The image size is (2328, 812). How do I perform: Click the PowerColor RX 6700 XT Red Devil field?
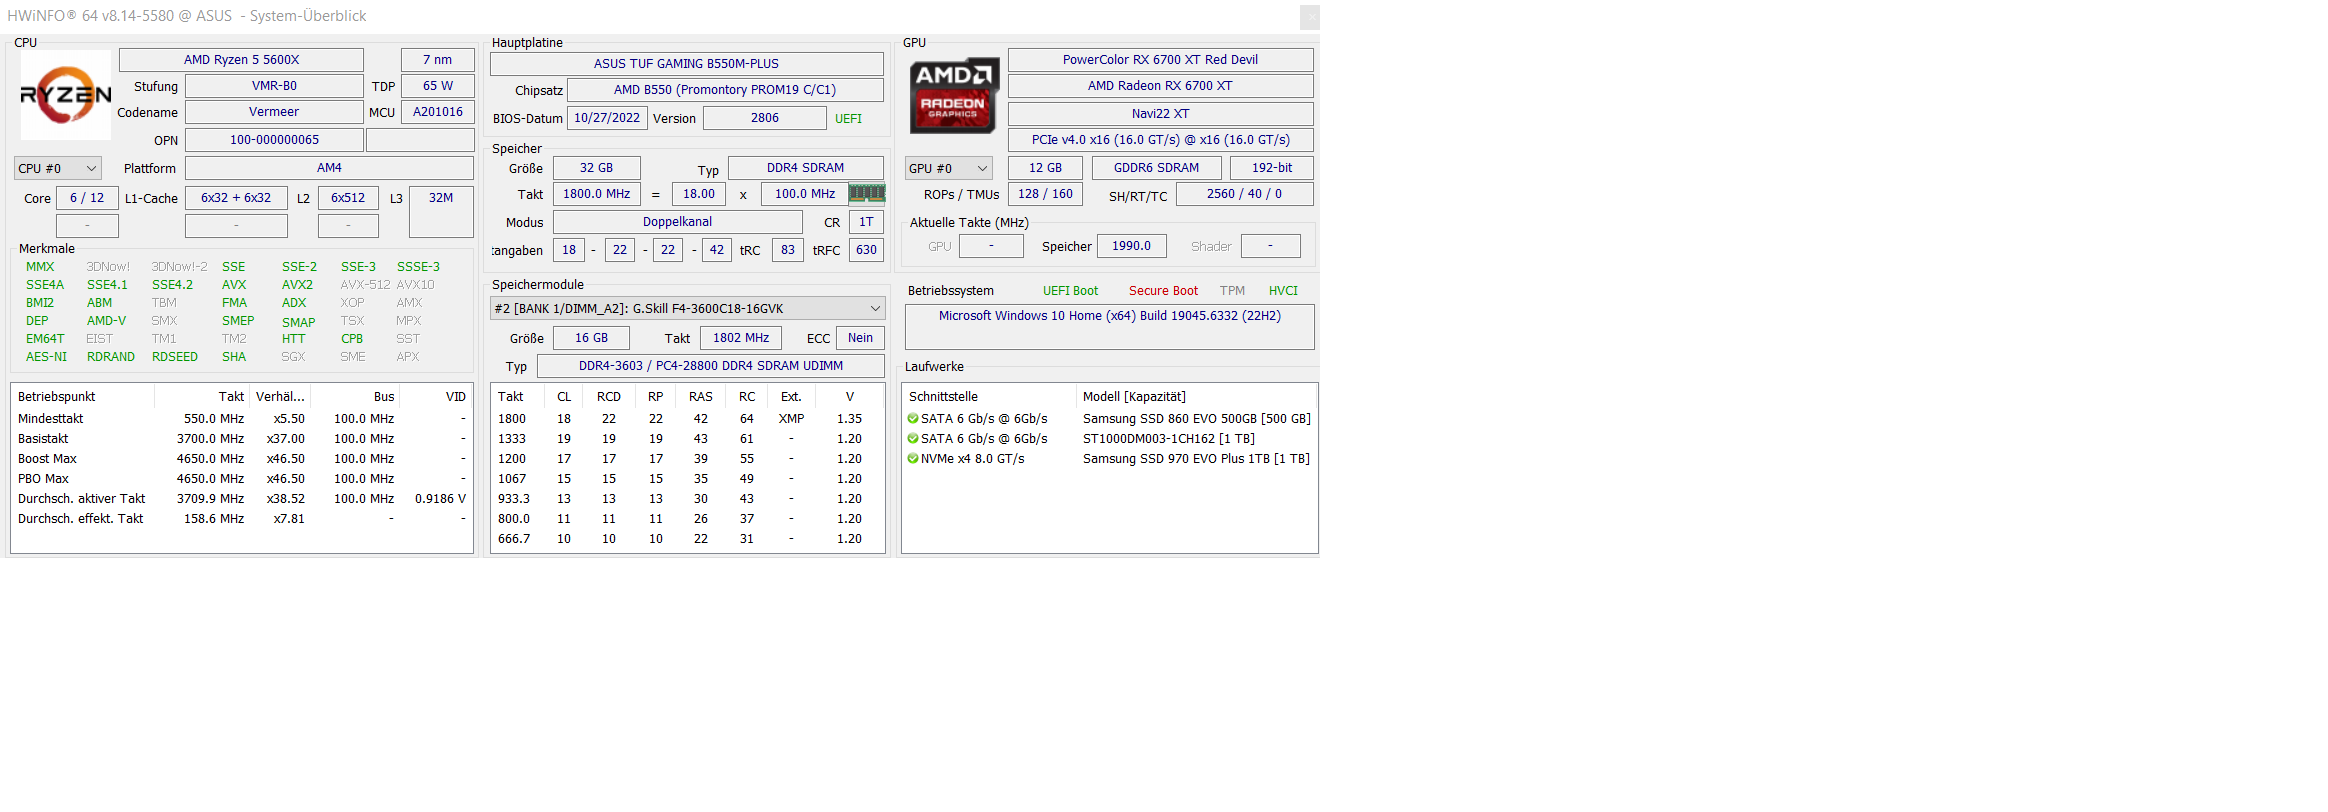coord(1160,60)
